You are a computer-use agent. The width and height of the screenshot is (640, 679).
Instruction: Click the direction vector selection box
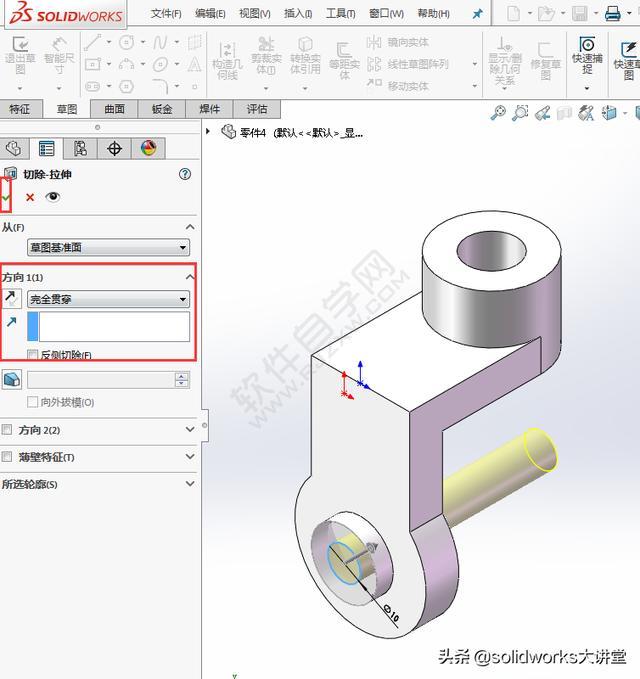[x=108, y=327]
